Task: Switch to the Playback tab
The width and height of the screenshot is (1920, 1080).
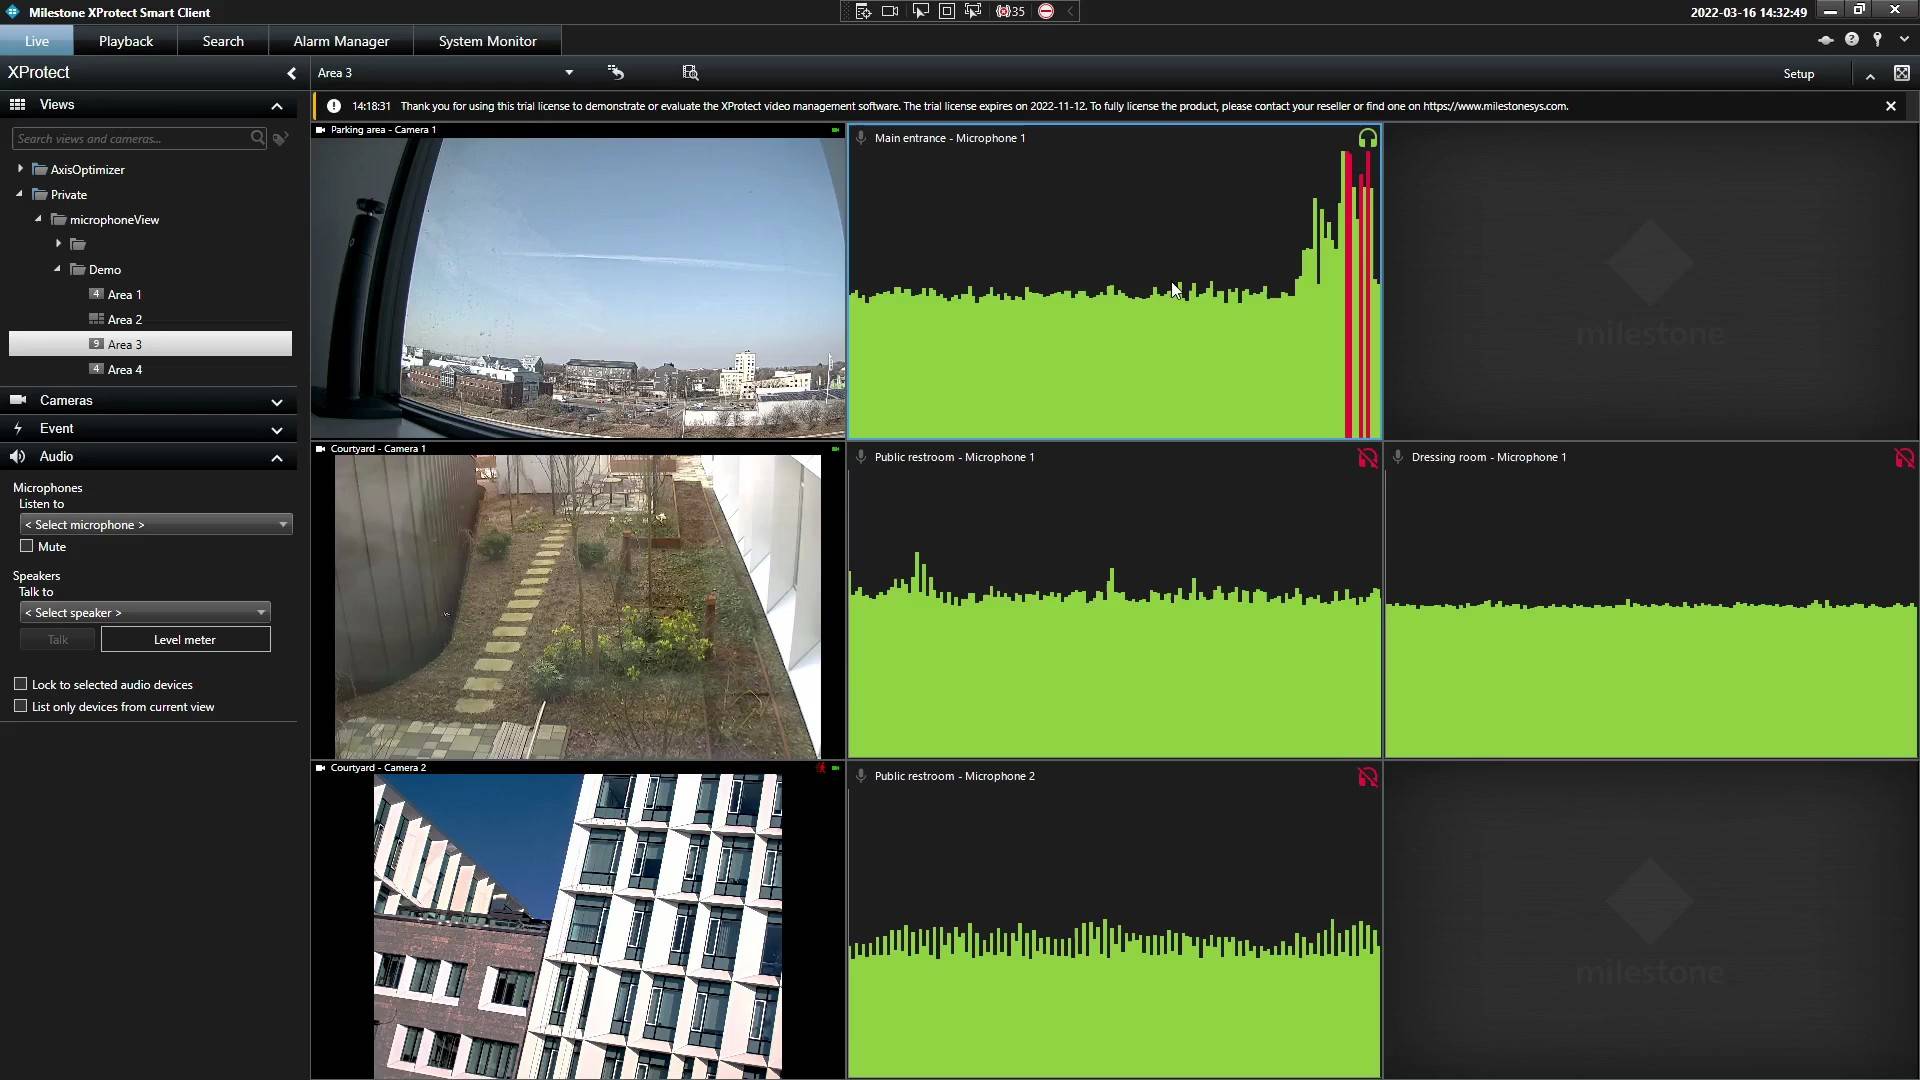Action: (126, 41)
